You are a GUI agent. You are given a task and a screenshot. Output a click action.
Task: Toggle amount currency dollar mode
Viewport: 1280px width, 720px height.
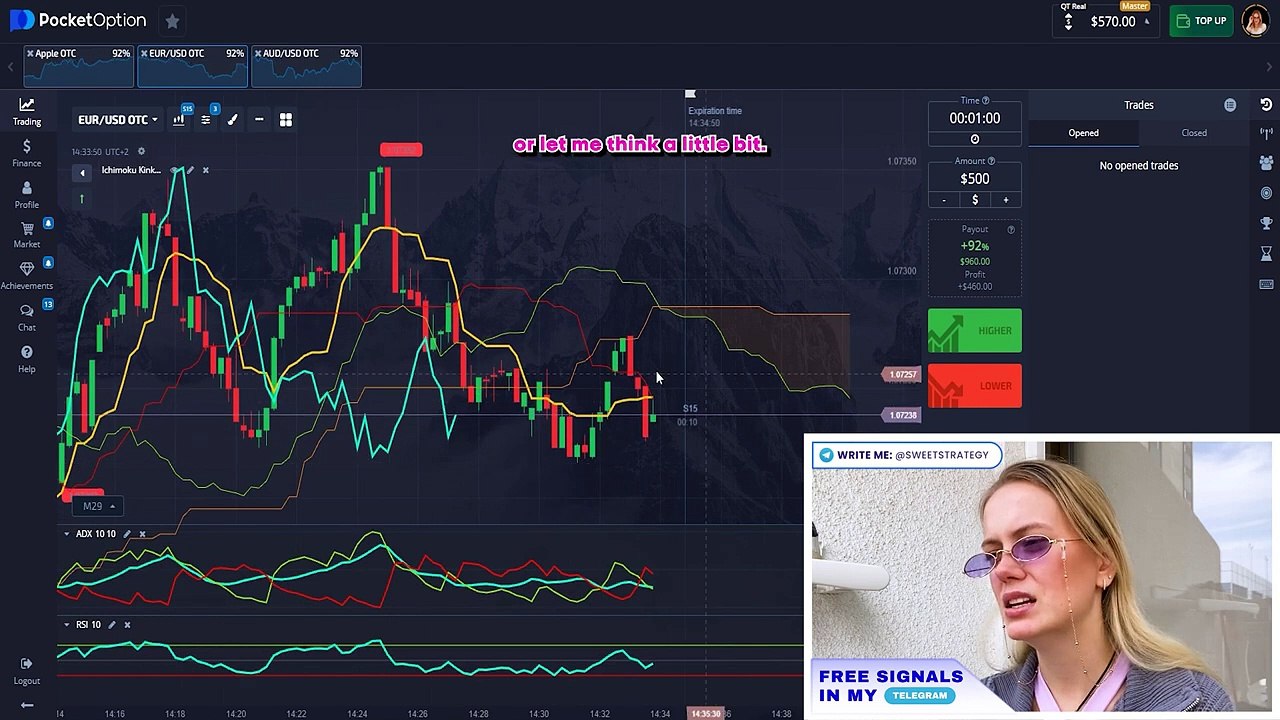point(975,200)
